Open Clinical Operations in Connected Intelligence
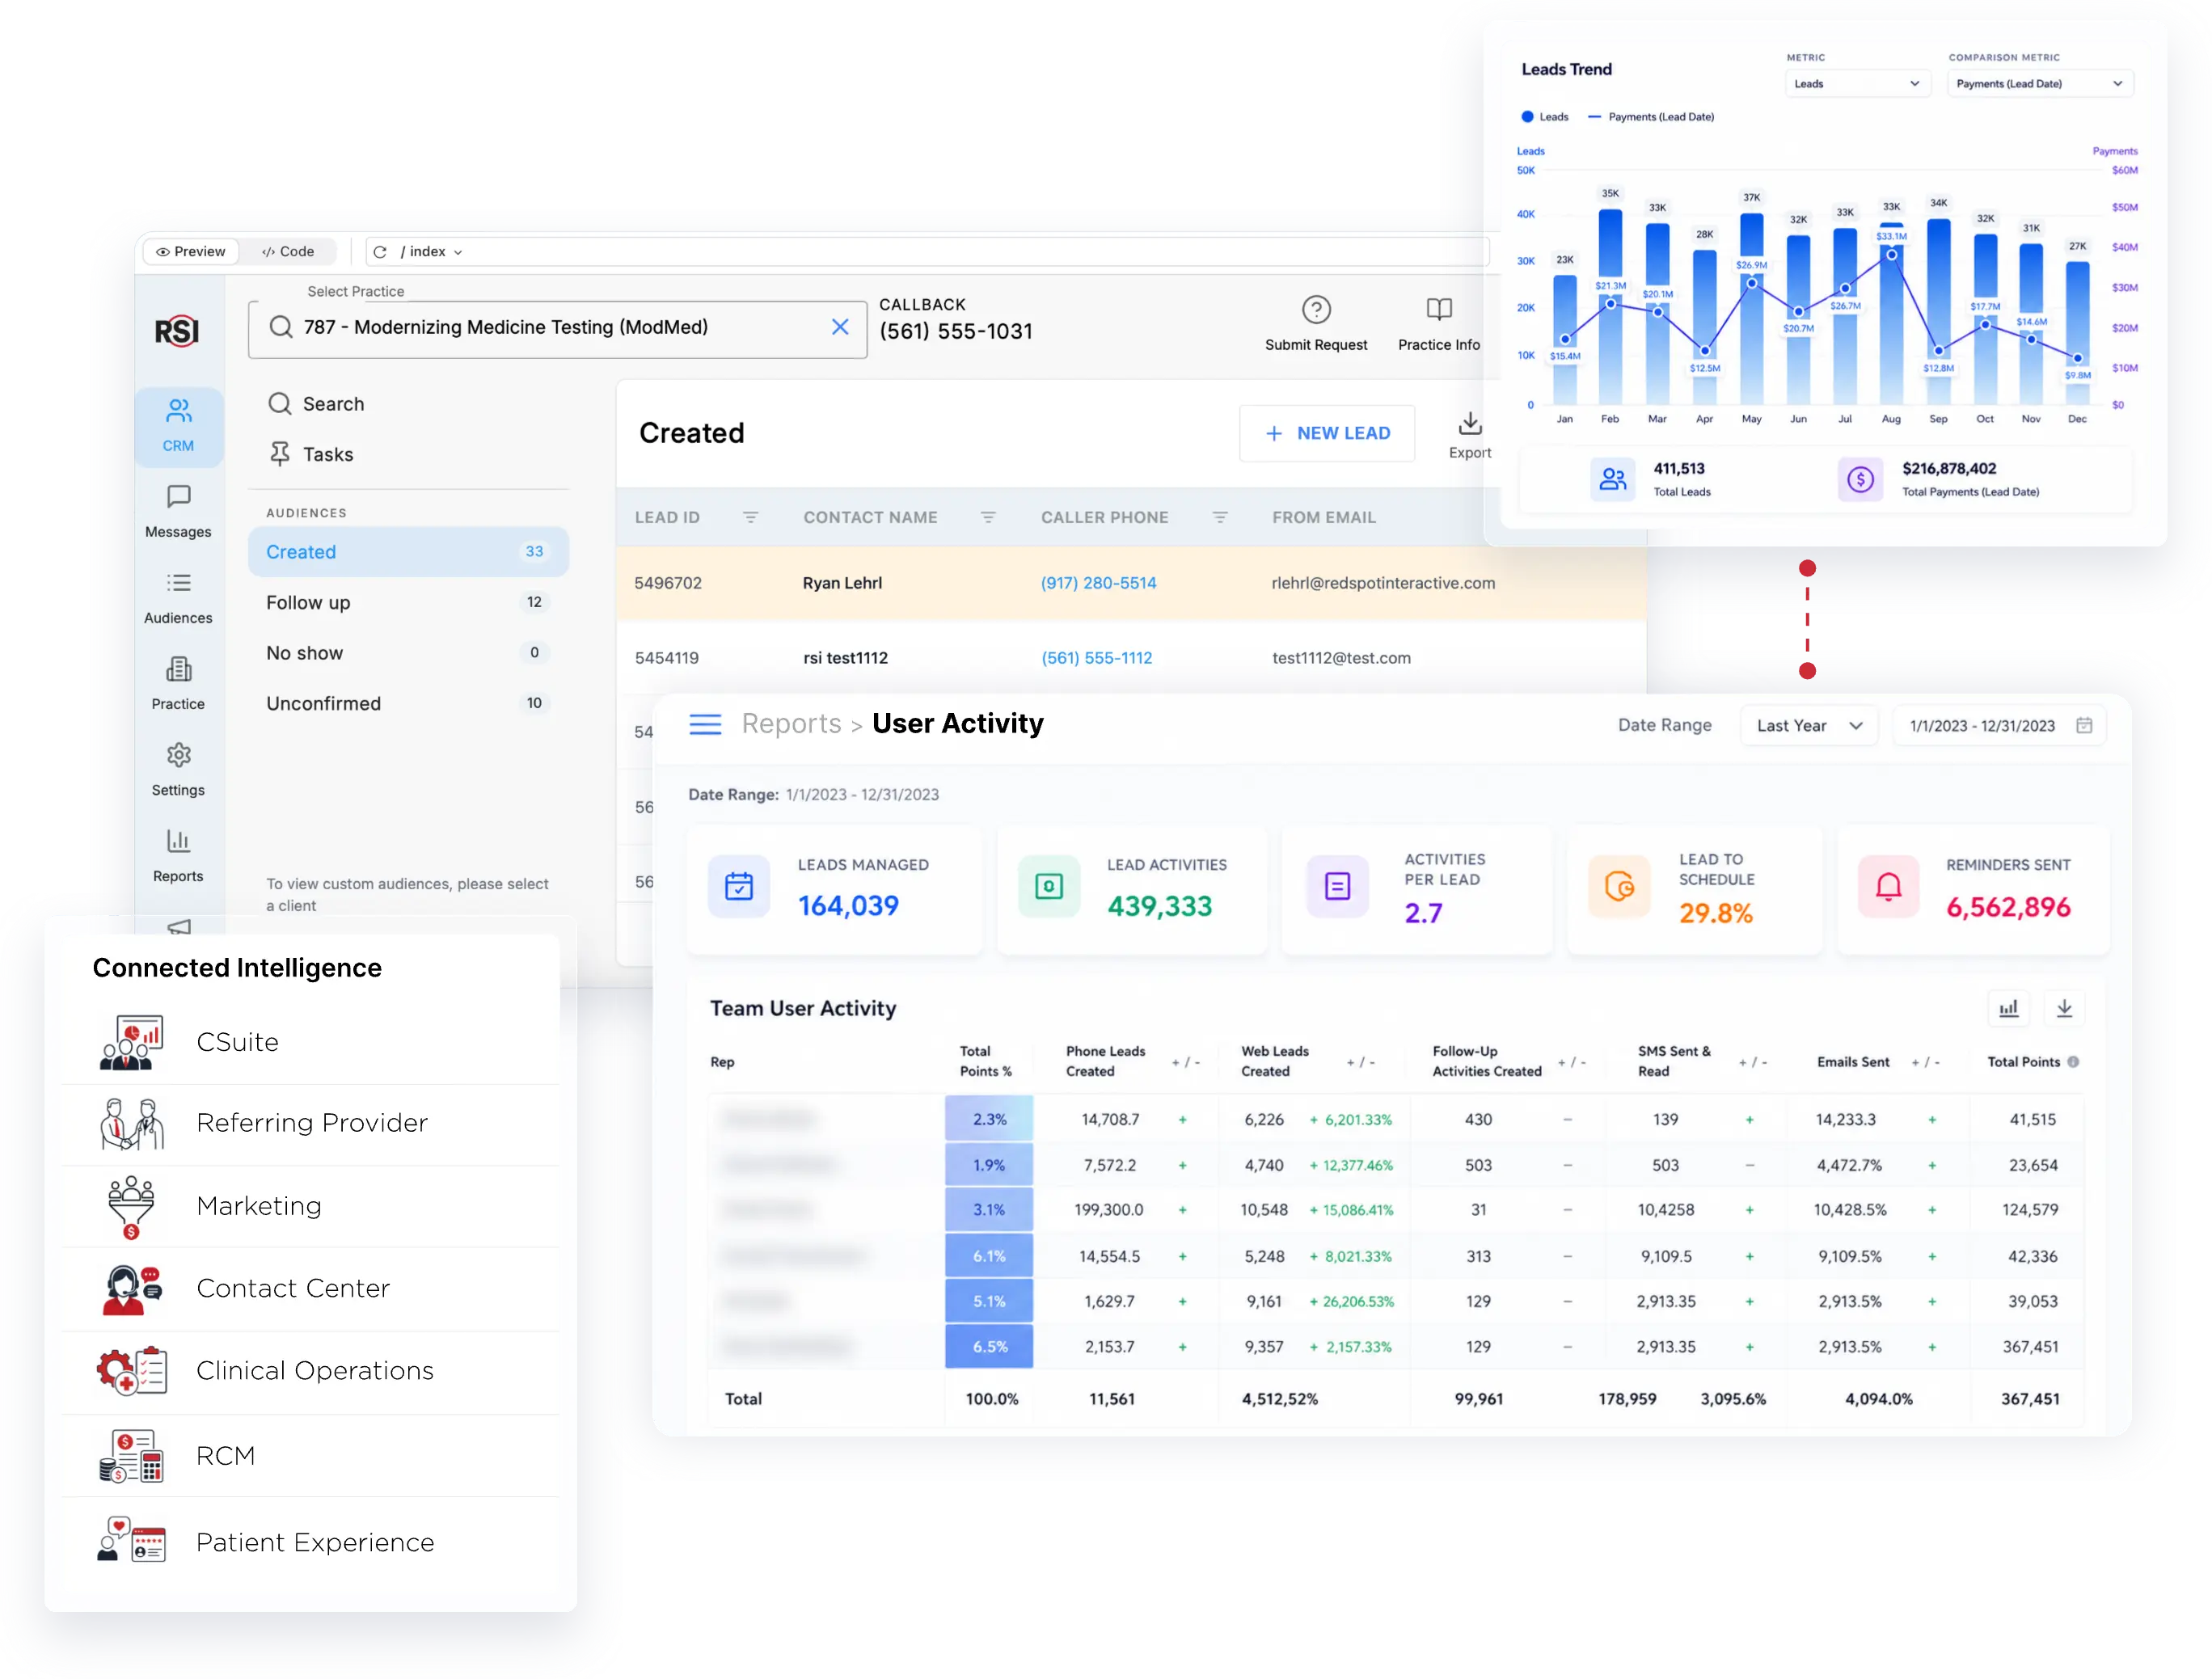2212x1679 pixels. coord(310,1371)
